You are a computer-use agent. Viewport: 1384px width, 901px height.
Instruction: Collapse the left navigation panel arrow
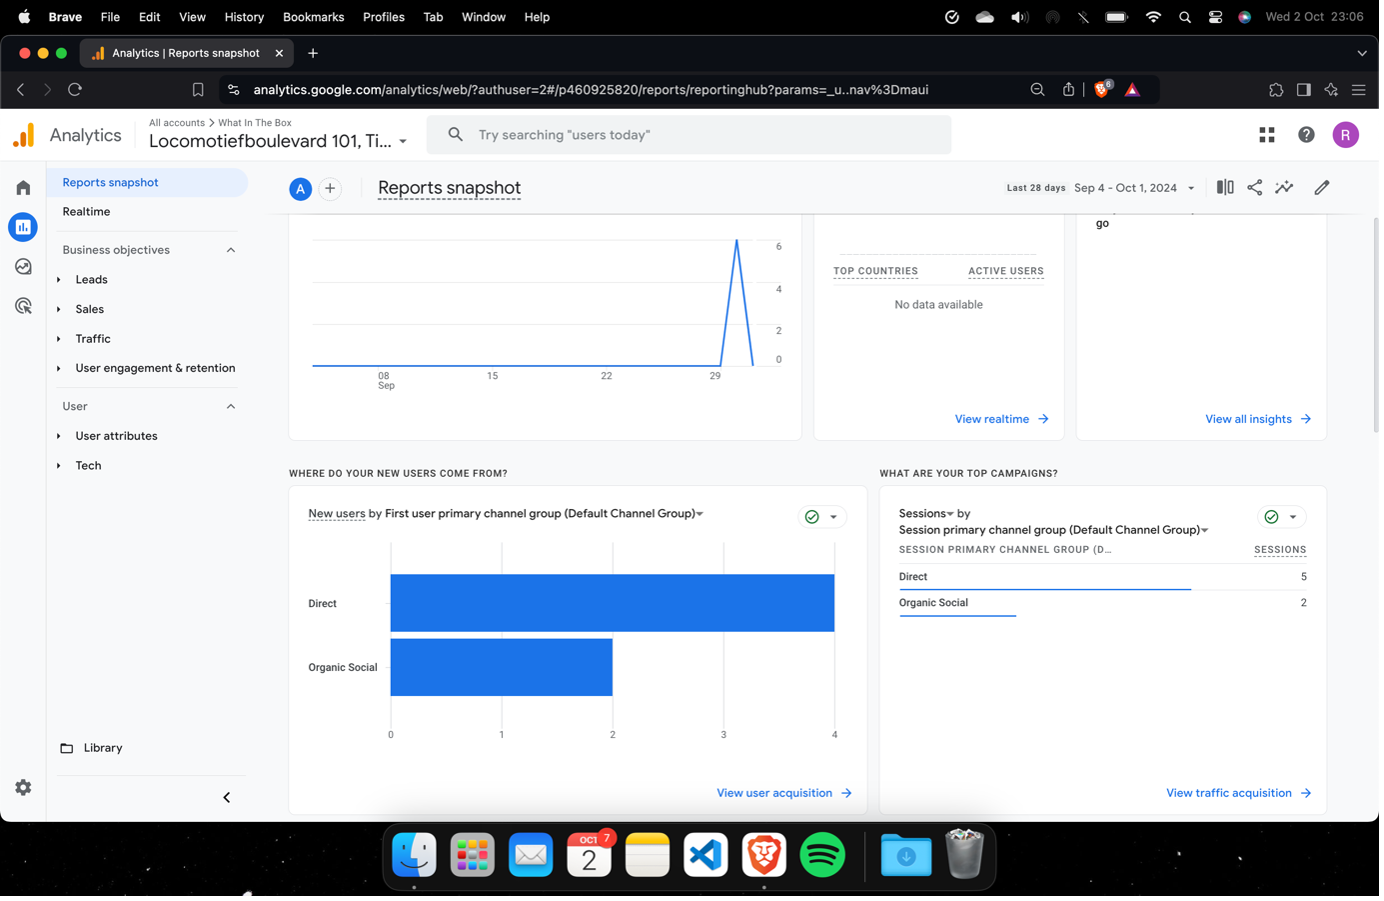pos(226,797)
